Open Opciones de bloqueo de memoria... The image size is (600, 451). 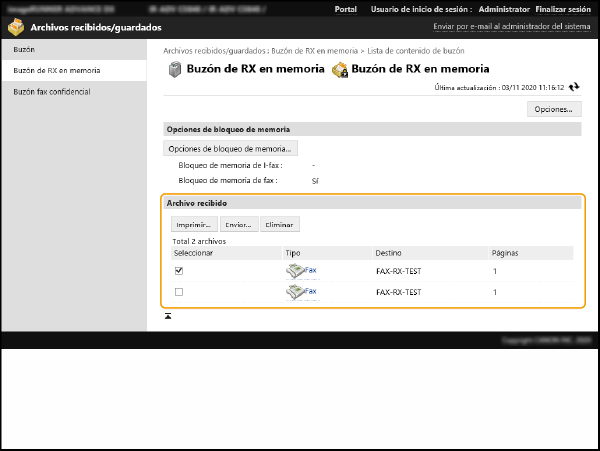pyautogui.click(x=230, y=149)
